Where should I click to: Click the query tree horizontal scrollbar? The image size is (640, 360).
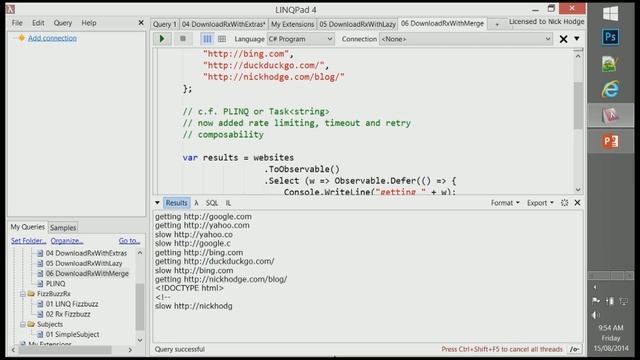click(x=64, y=350)
